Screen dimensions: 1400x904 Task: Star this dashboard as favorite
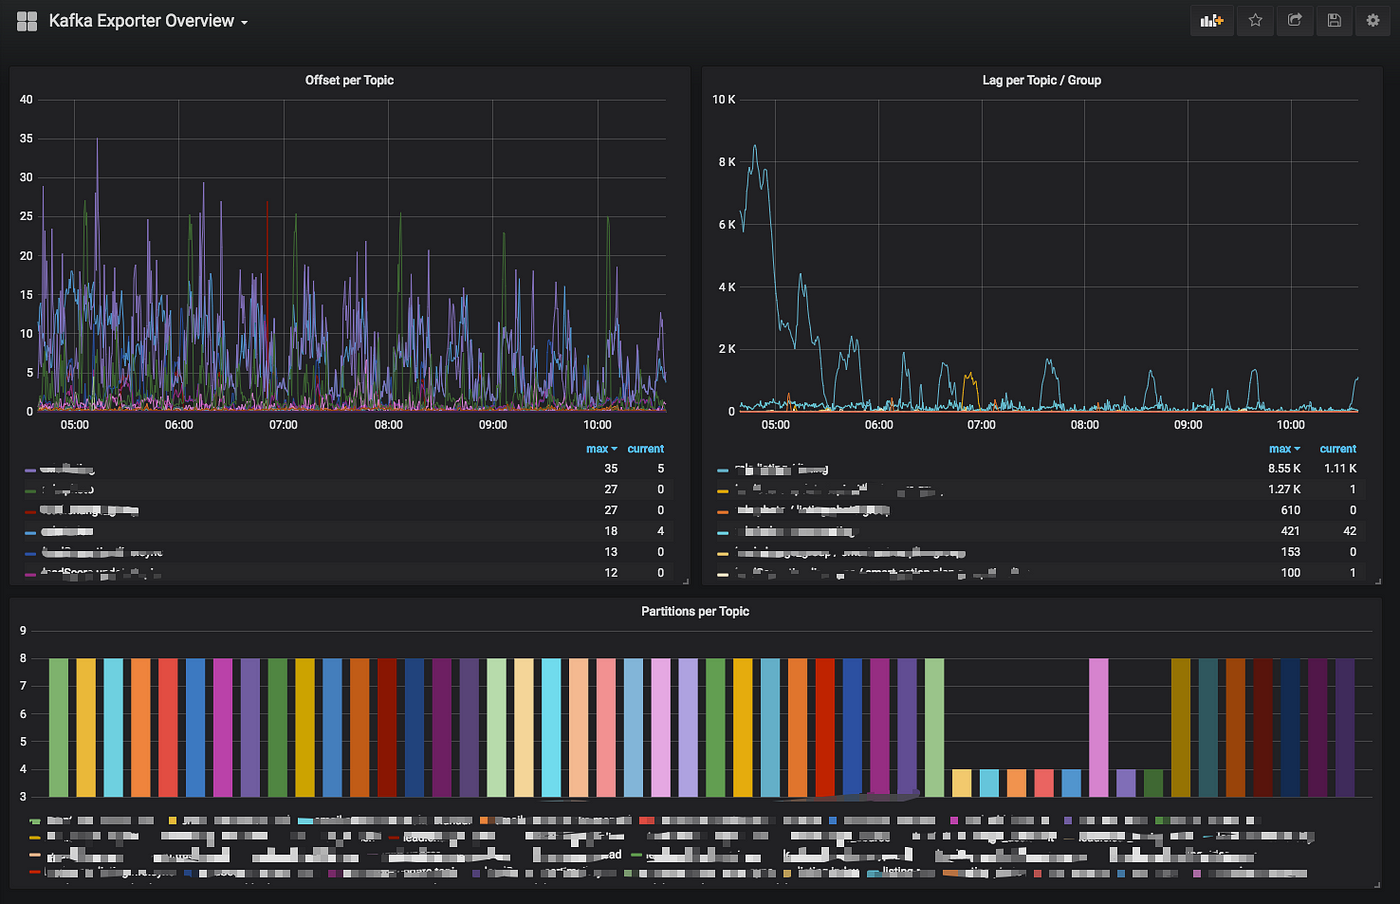(x=1255, y=20)
